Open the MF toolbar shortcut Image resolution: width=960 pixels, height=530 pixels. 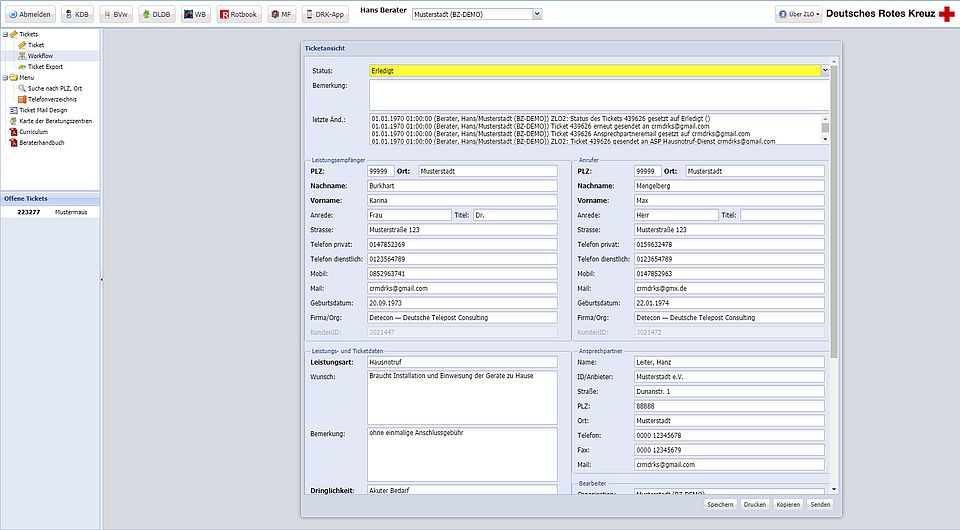coord(282,15)
